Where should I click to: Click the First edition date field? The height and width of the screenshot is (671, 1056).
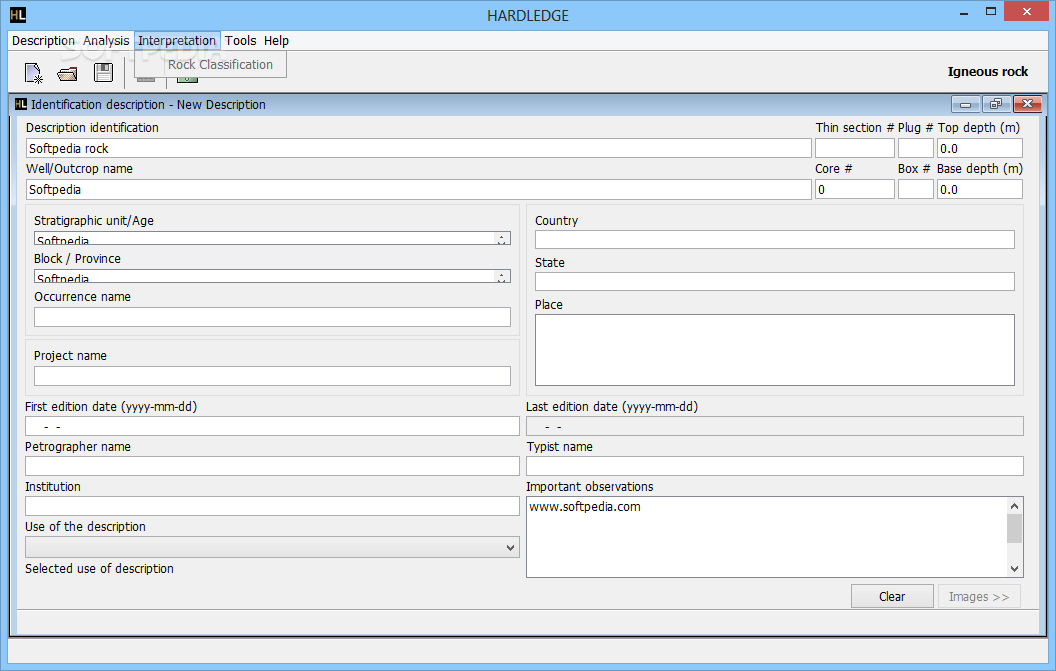pyautogui.click(x=272, y=426)
